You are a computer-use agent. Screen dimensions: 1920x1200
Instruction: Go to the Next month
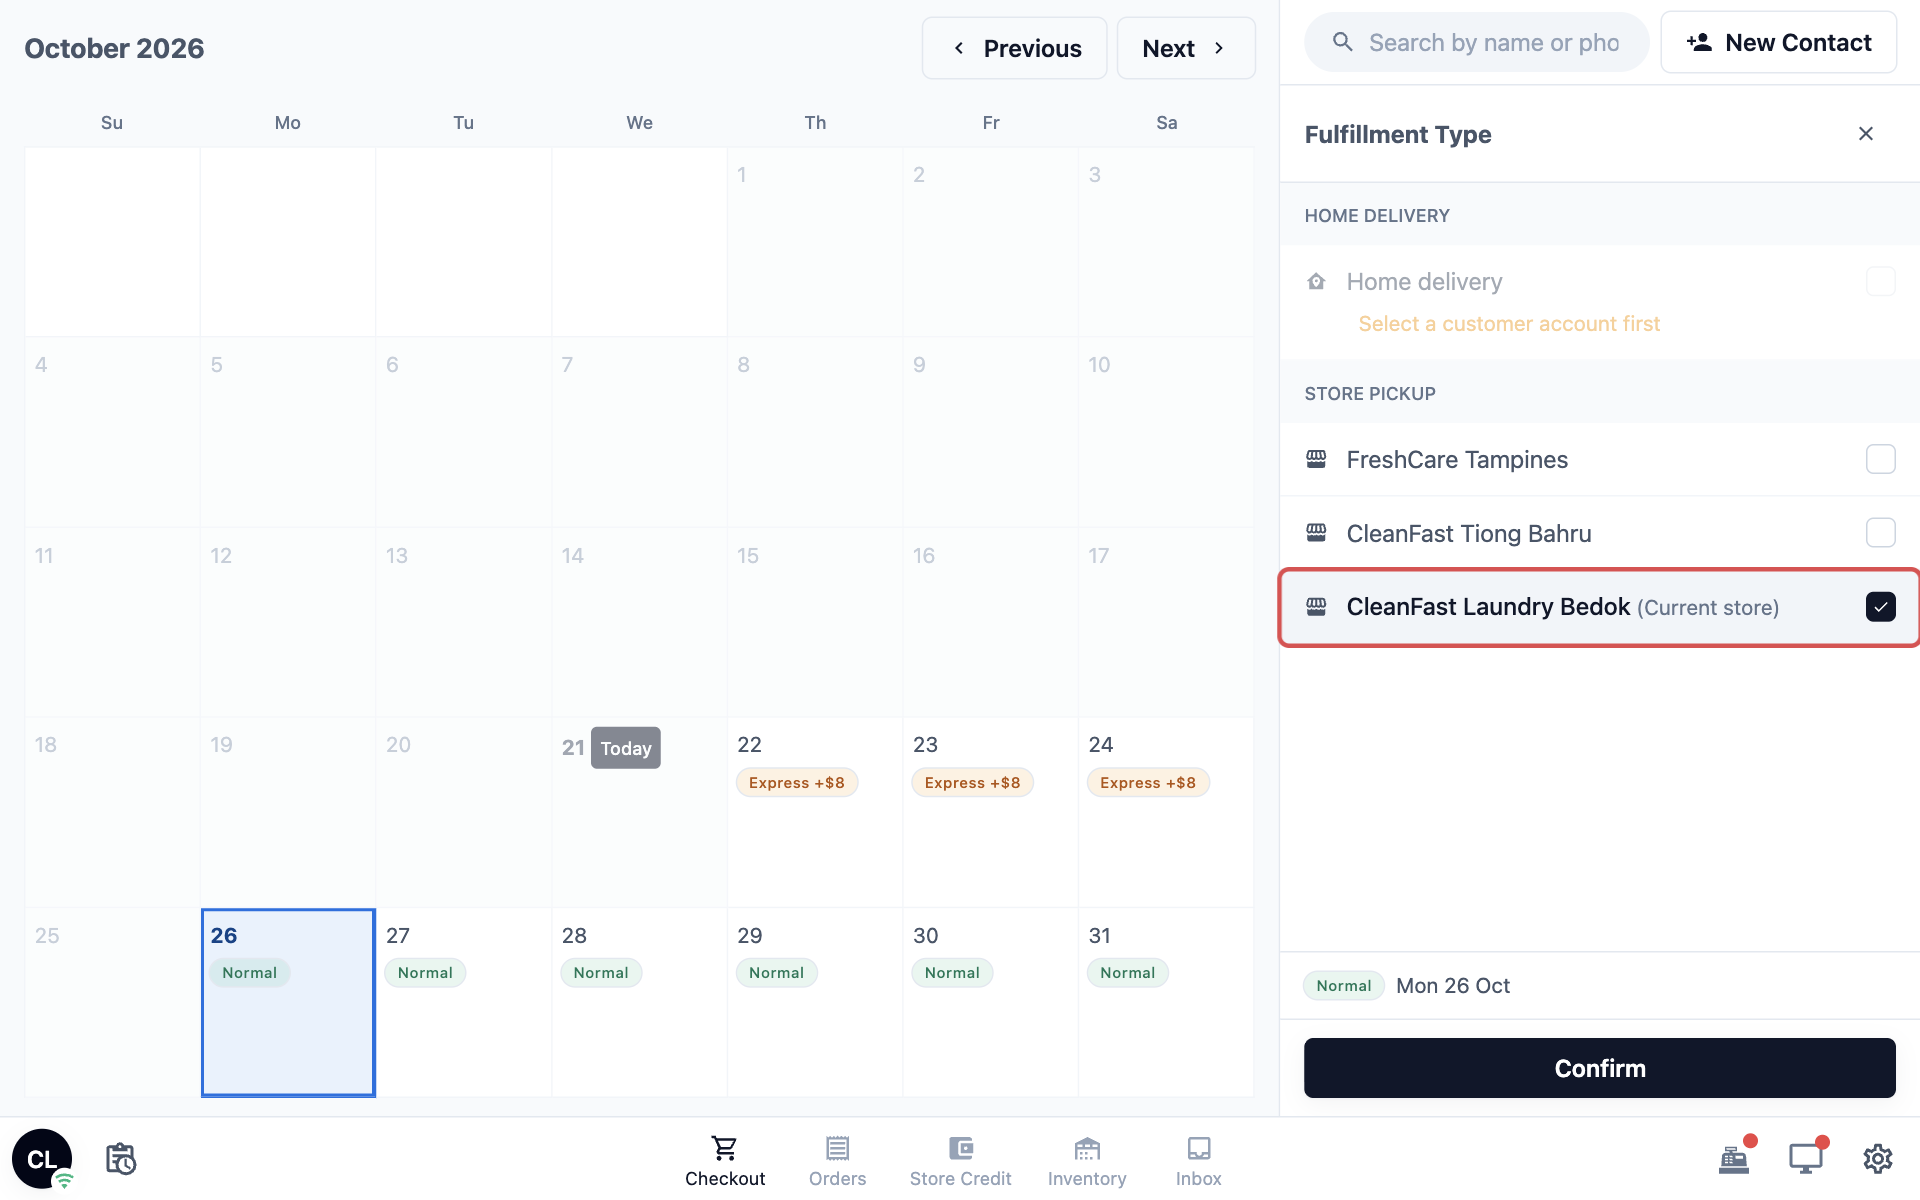click(1185, 48)
